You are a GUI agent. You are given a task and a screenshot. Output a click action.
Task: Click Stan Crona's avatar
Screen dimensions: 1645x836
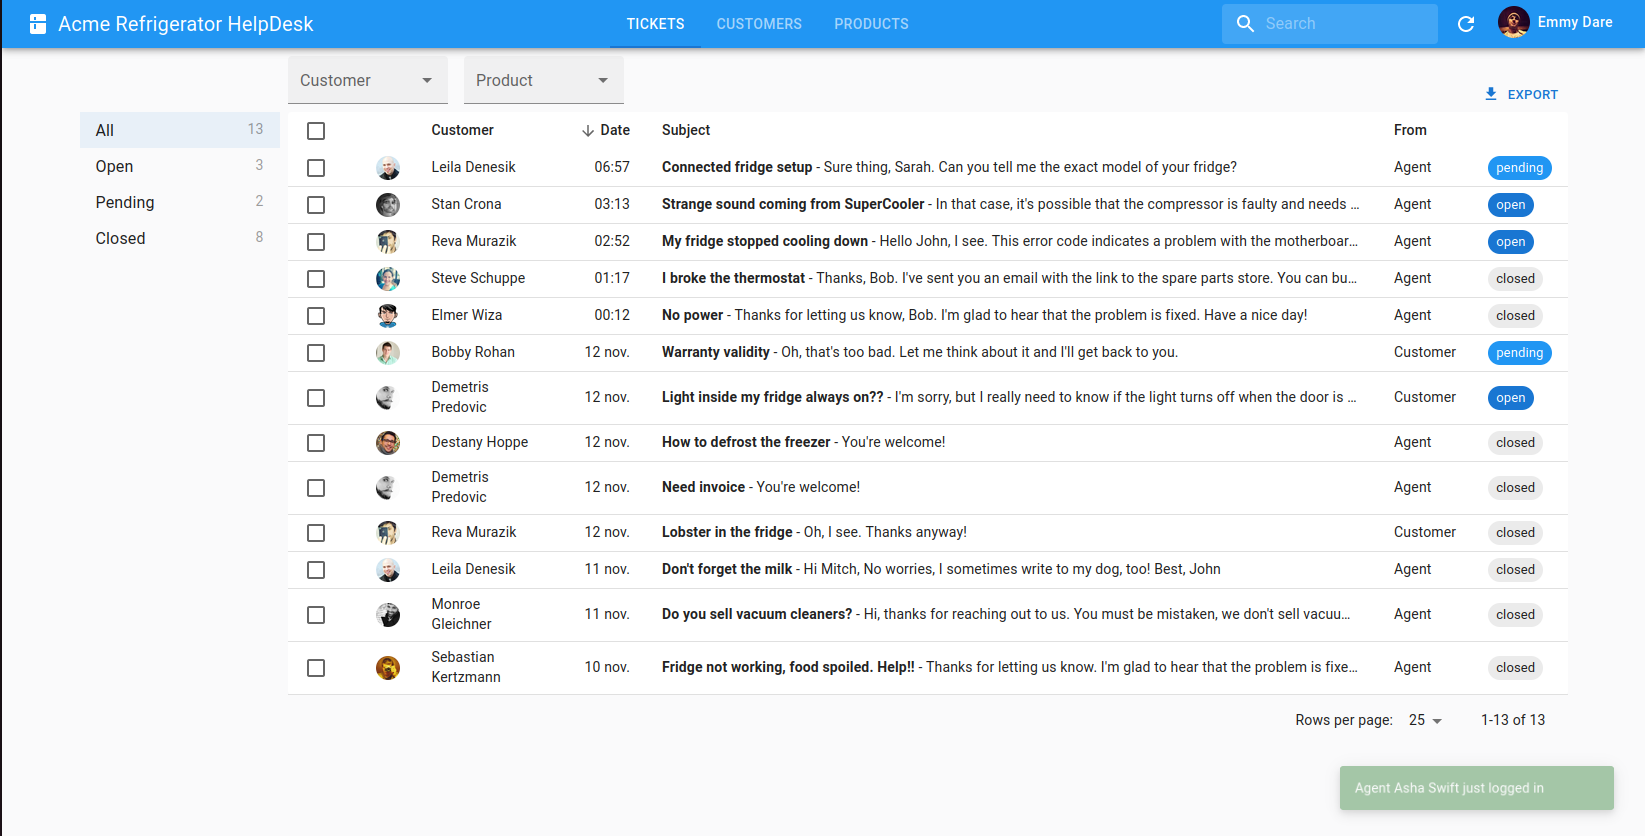coord(388,205)
